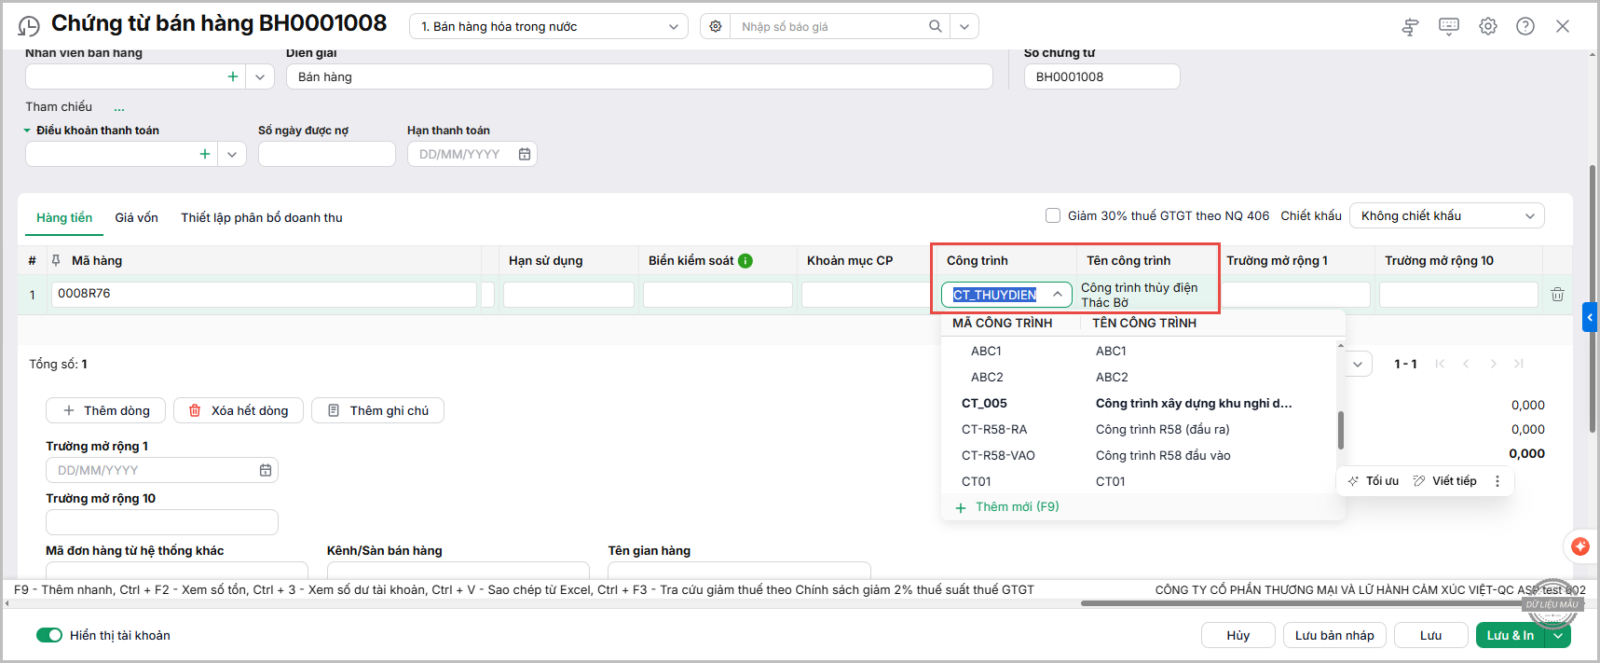Open the help question mark icon
The image size is (1600, 663).
point(1525,27)
